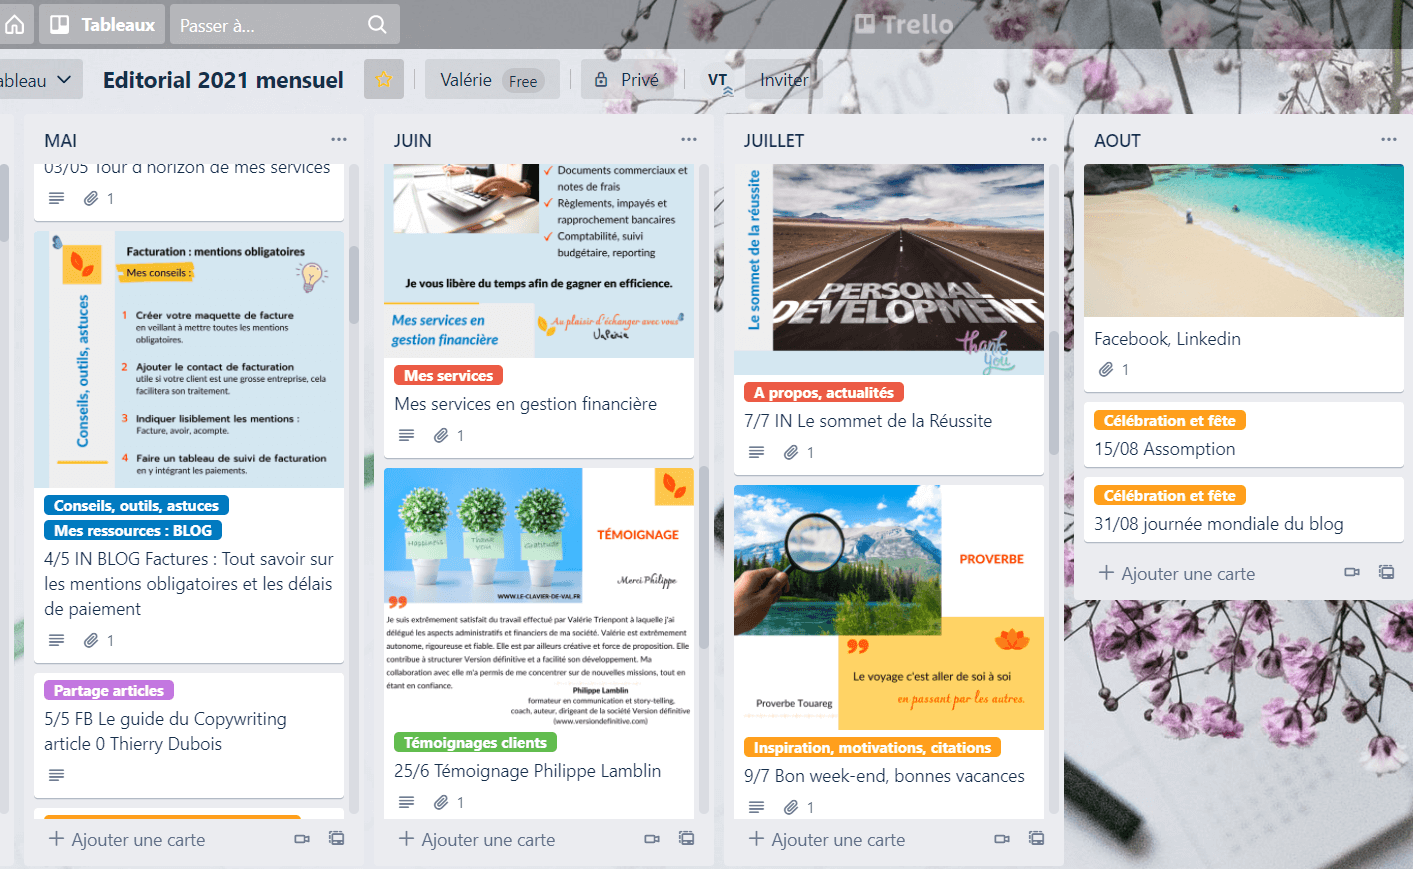The image size is (1413, 869).
Task: Click attachment icon on 25/6 Témoignage card
Action: point(441,802)
